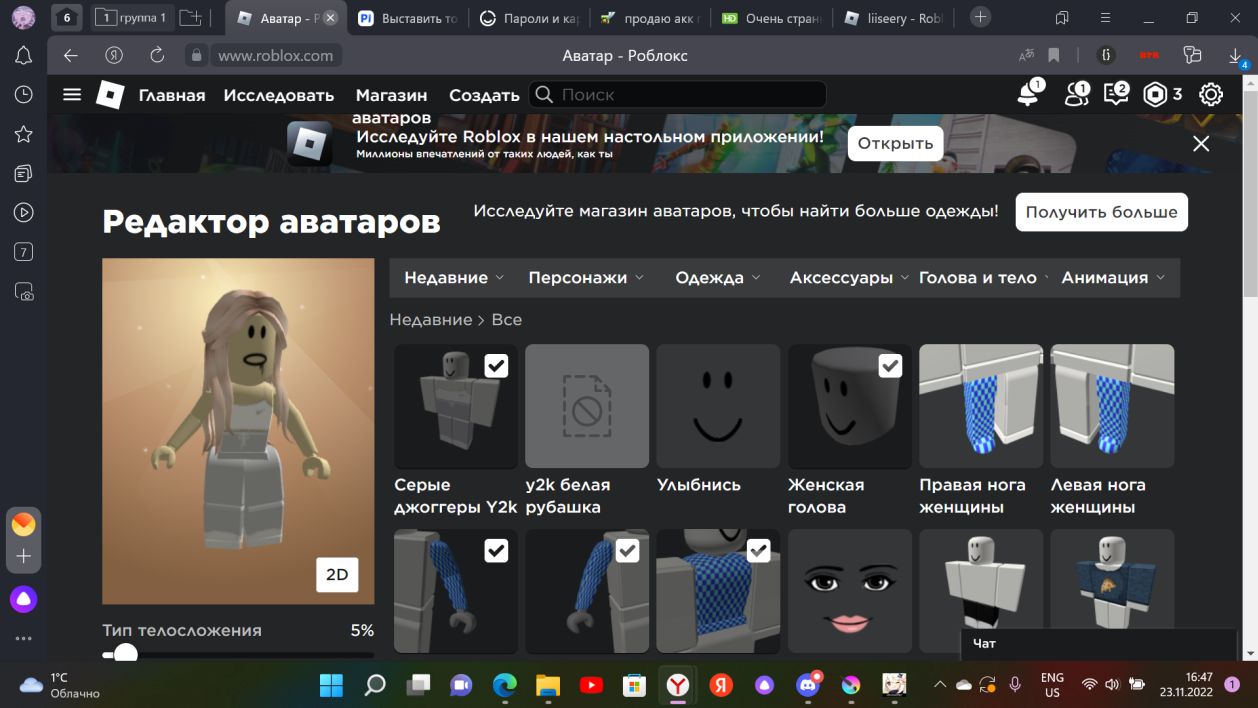Click Все in the breadcrumb
This screenshot has width=1258, height=708.
pyautogui.click(x=507, y=320)
